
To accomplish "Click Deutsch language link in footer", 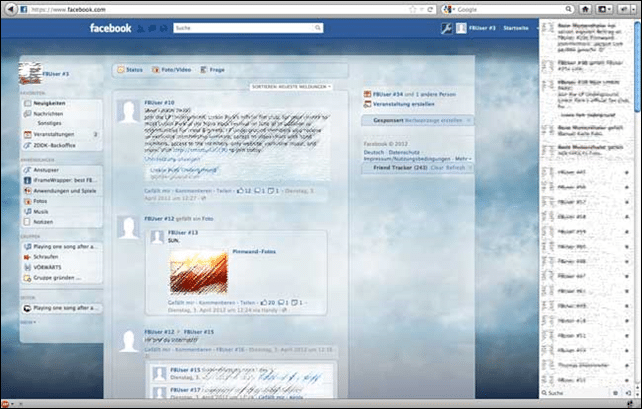I will [x=374, y=152].
